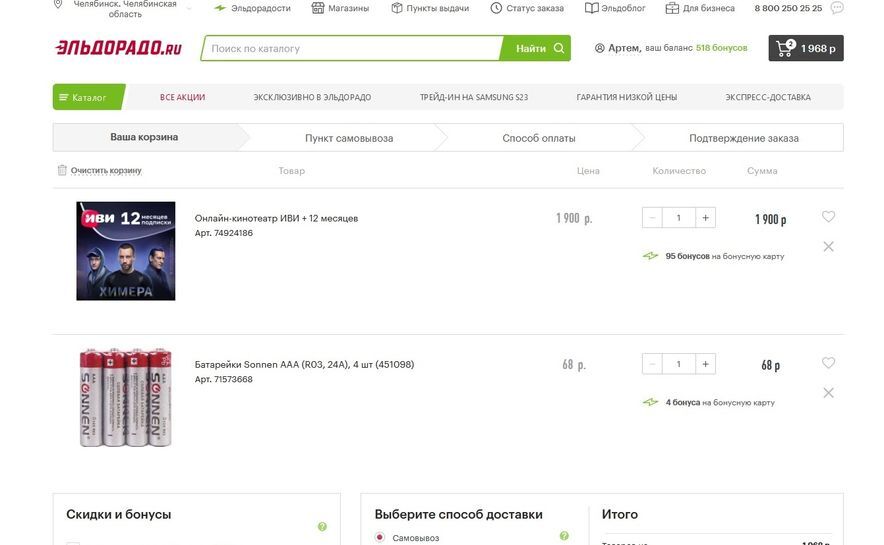Viewport: 884px width, 545px height.
Task: Click the cart icon showing 1 968 р
Action: click(x=805, y=48)
